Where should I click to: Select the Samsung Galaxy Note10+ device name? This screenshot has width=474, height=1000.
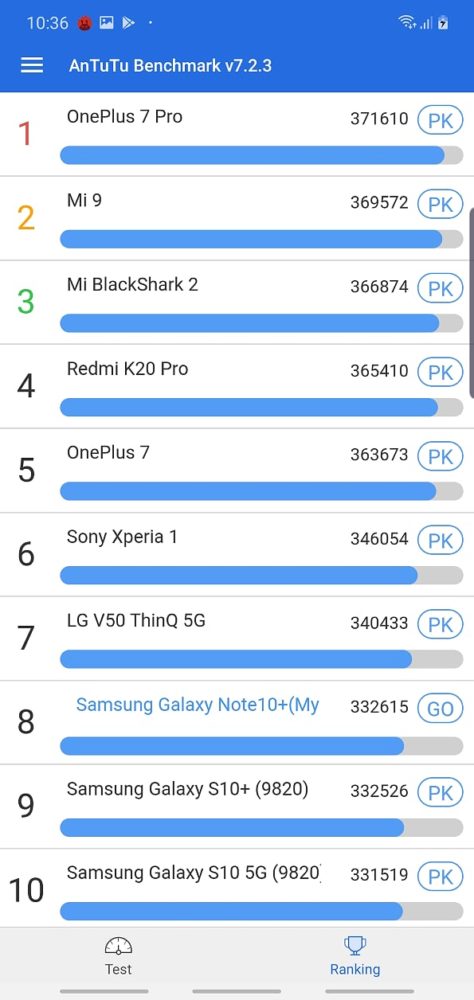click(x=198, y=705)
